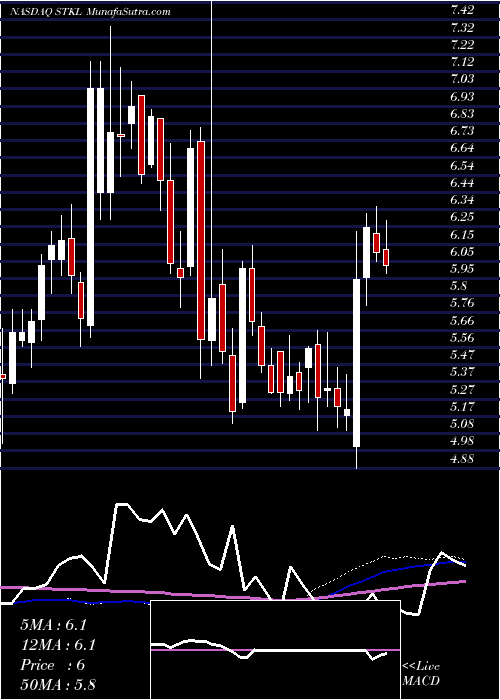500x700 pixels.
Task: Click the tall white candle rising from 4.98
Action: [356, 363]
